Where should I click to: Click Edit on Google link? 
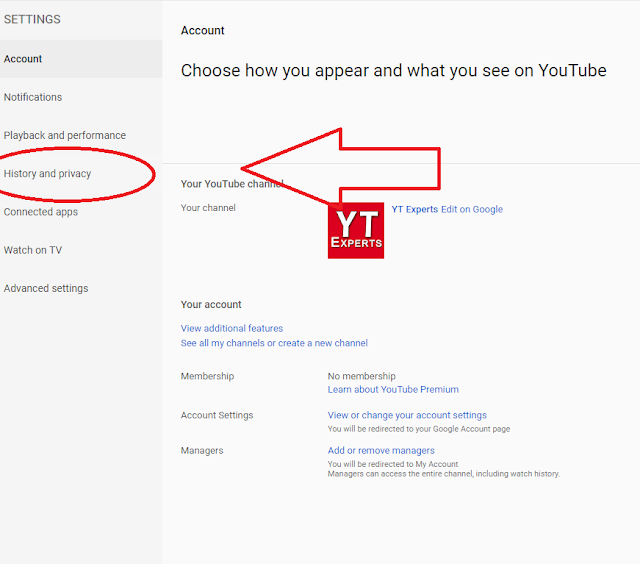click(472, 209)
